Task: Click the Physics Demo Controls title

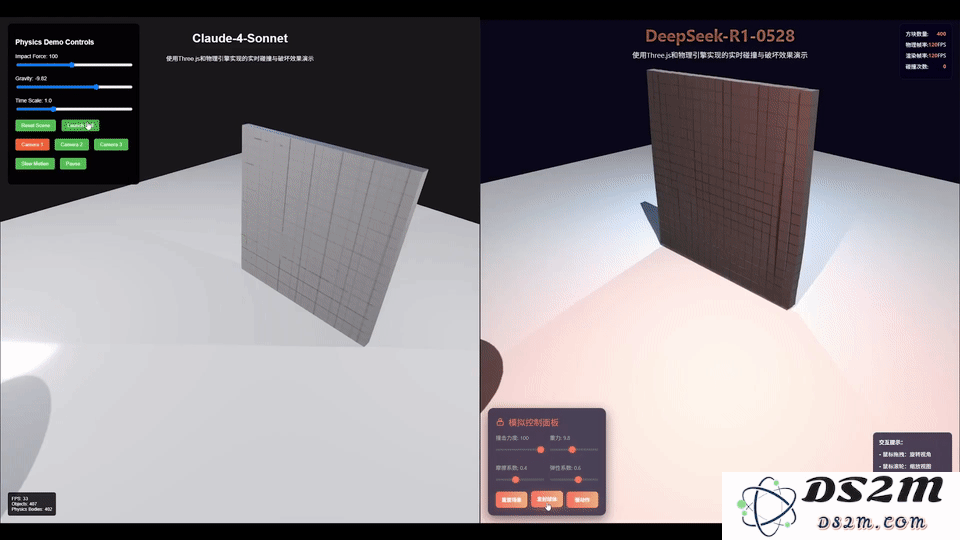Action: 54,42
